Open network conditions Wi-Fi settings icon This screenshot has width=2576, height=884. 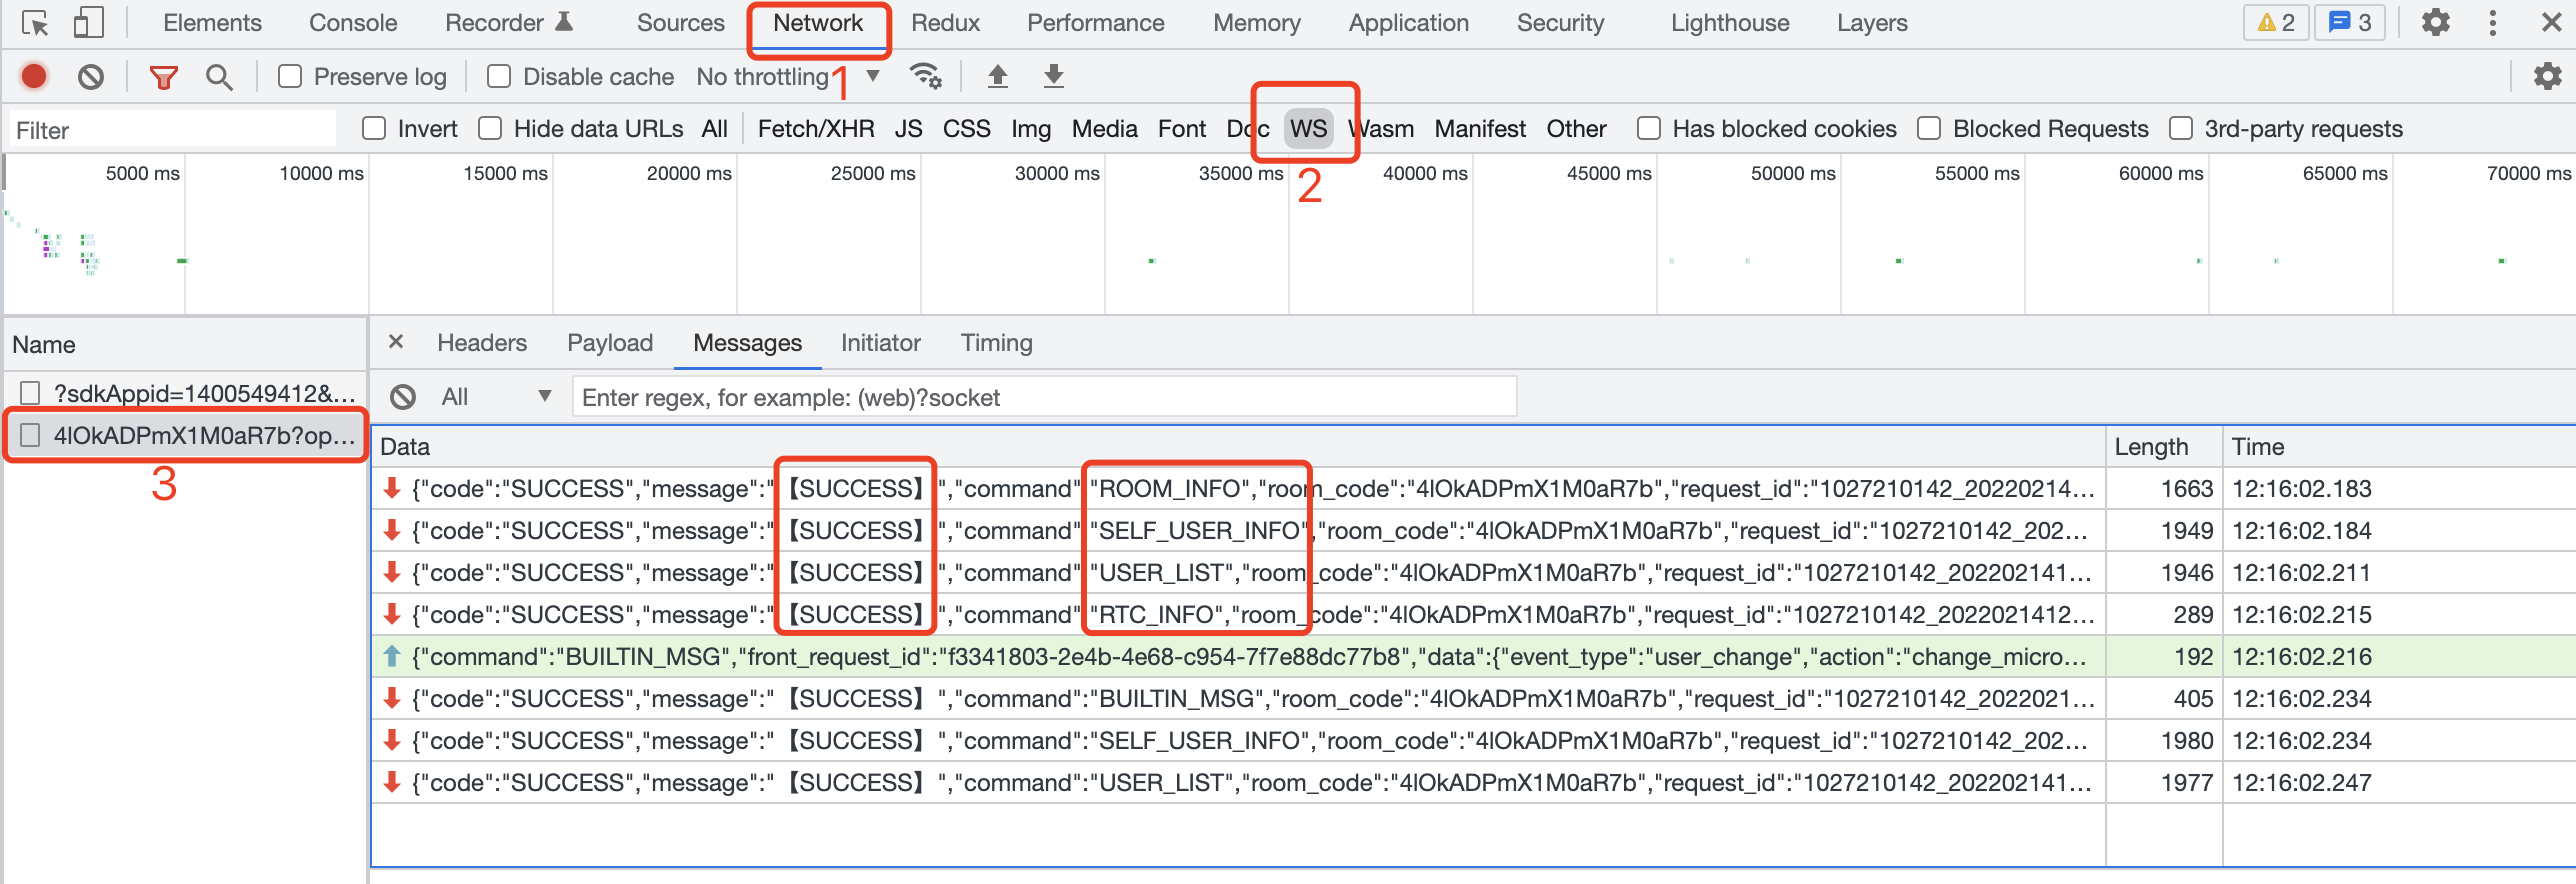[925, 77]
